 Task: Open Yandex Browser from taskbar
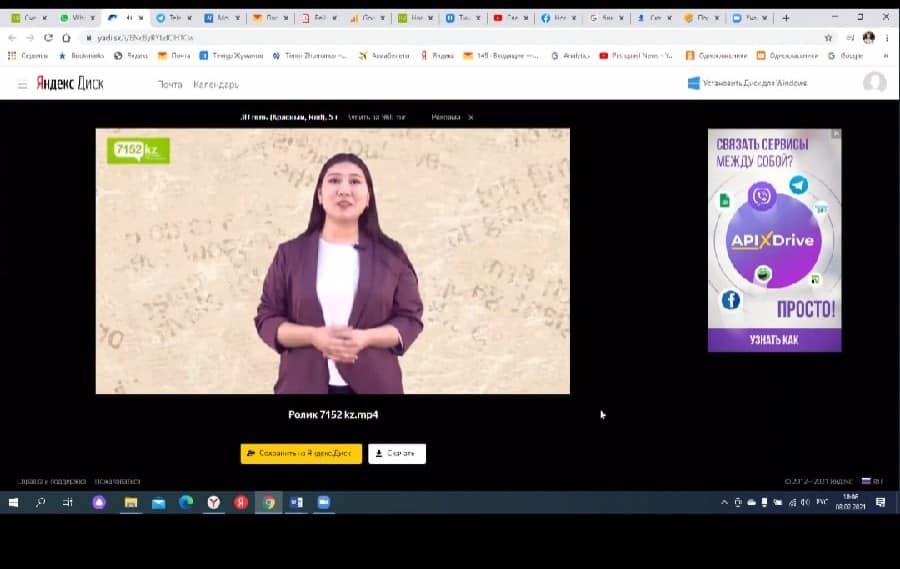pos(214,502)
